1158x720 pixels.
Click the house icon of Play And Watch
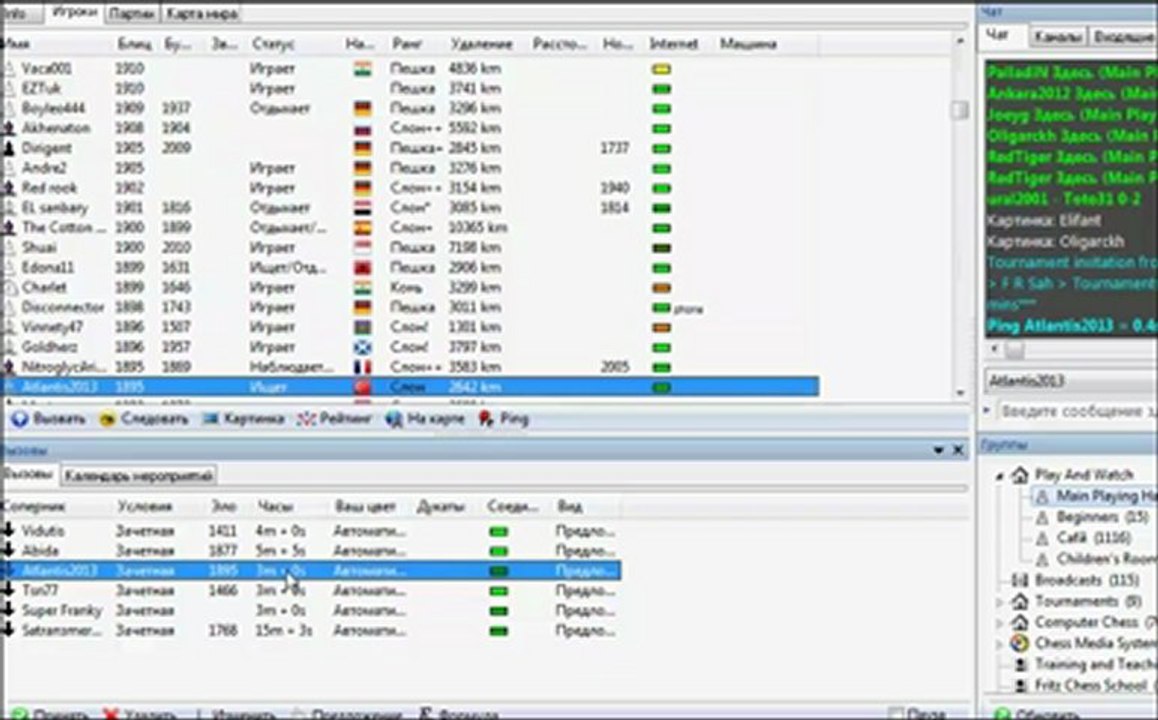tap(1020, 475)
